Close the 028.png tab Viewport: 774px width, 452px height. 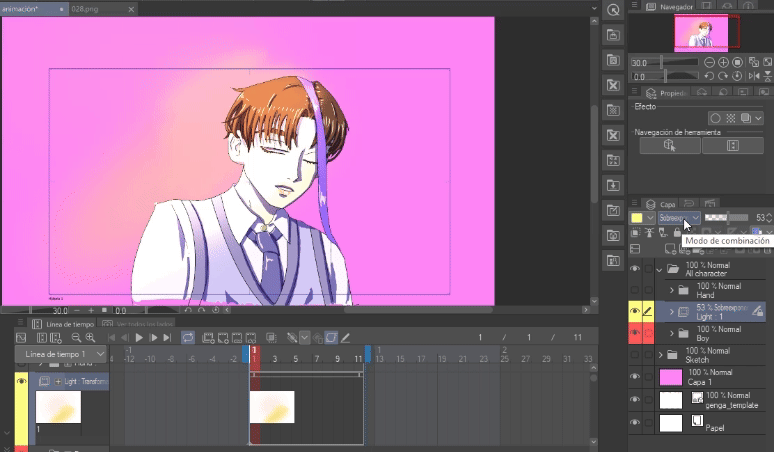(131, 9)
